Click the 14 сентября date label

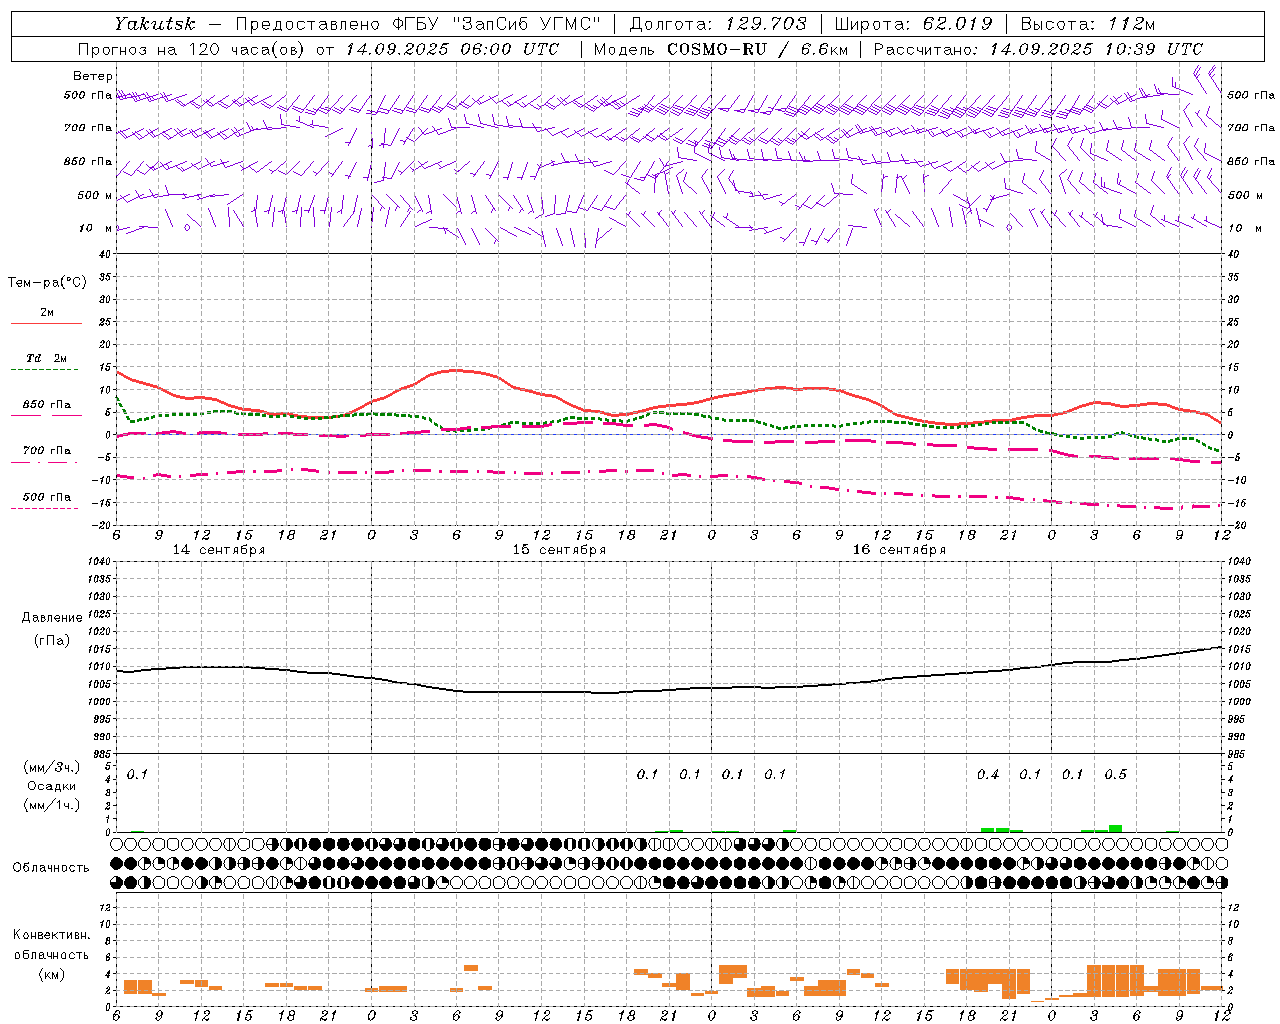click(x=219, y=550)
